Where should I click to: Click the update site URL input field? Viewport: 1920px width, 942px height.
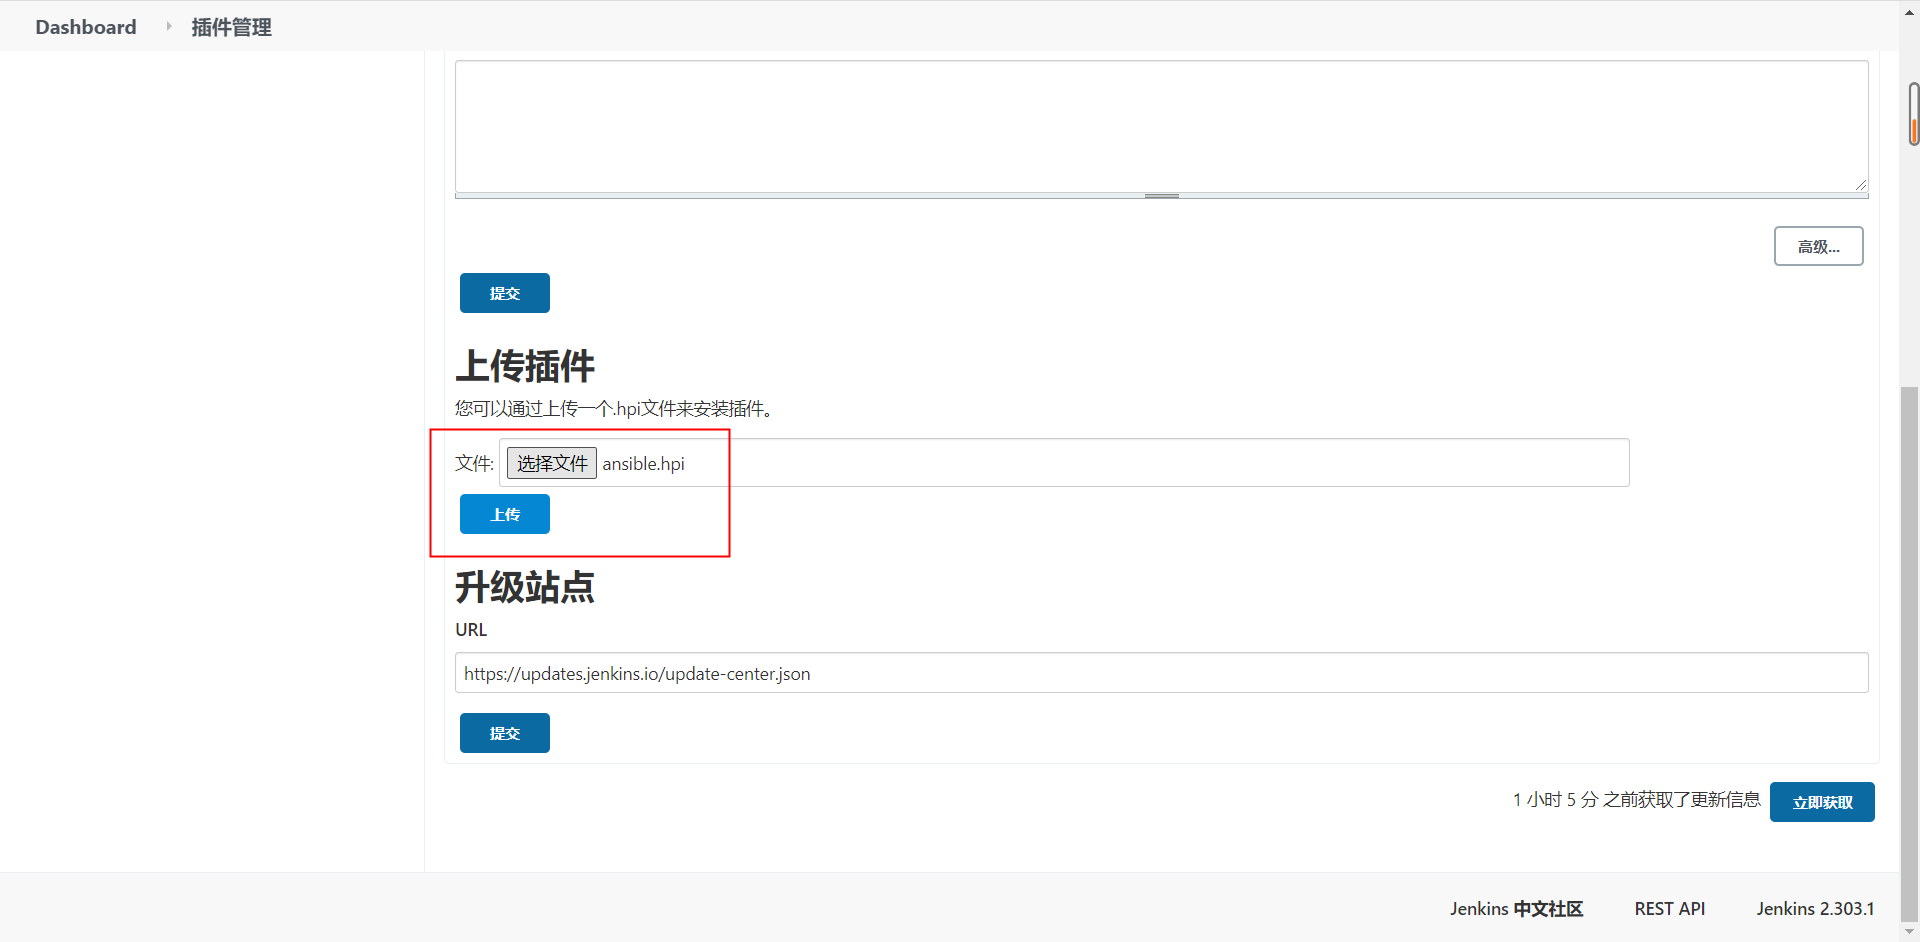tap(1161, 673)
